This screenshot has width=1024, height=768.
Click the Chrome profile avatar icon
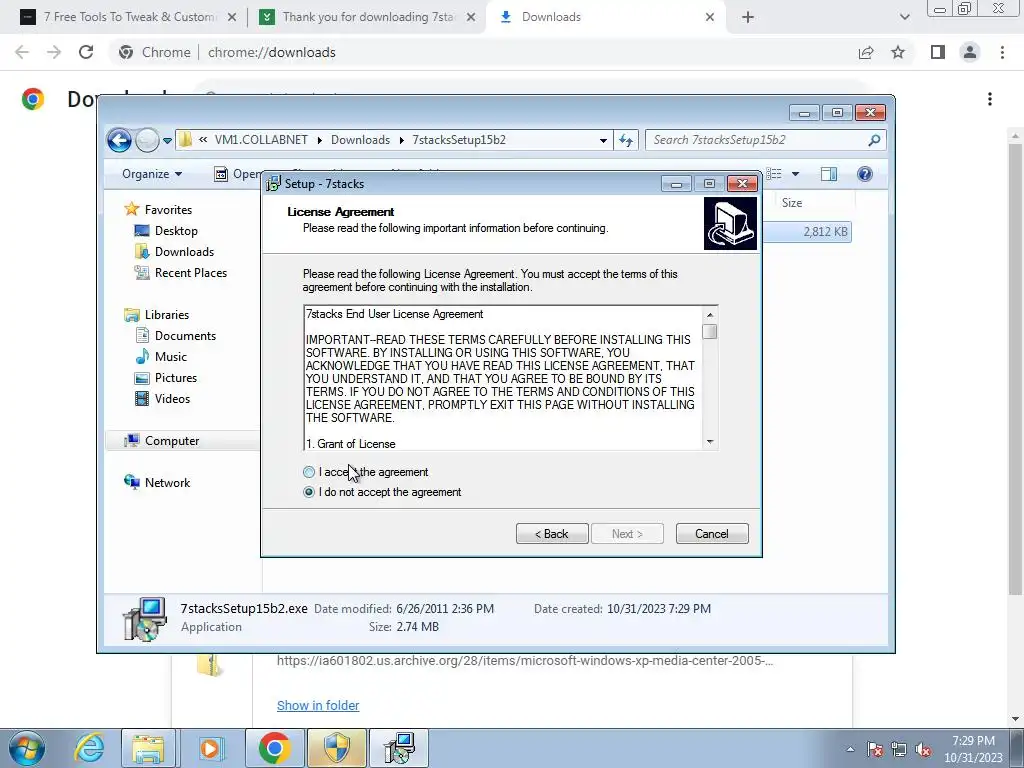[x=970, y=52]
